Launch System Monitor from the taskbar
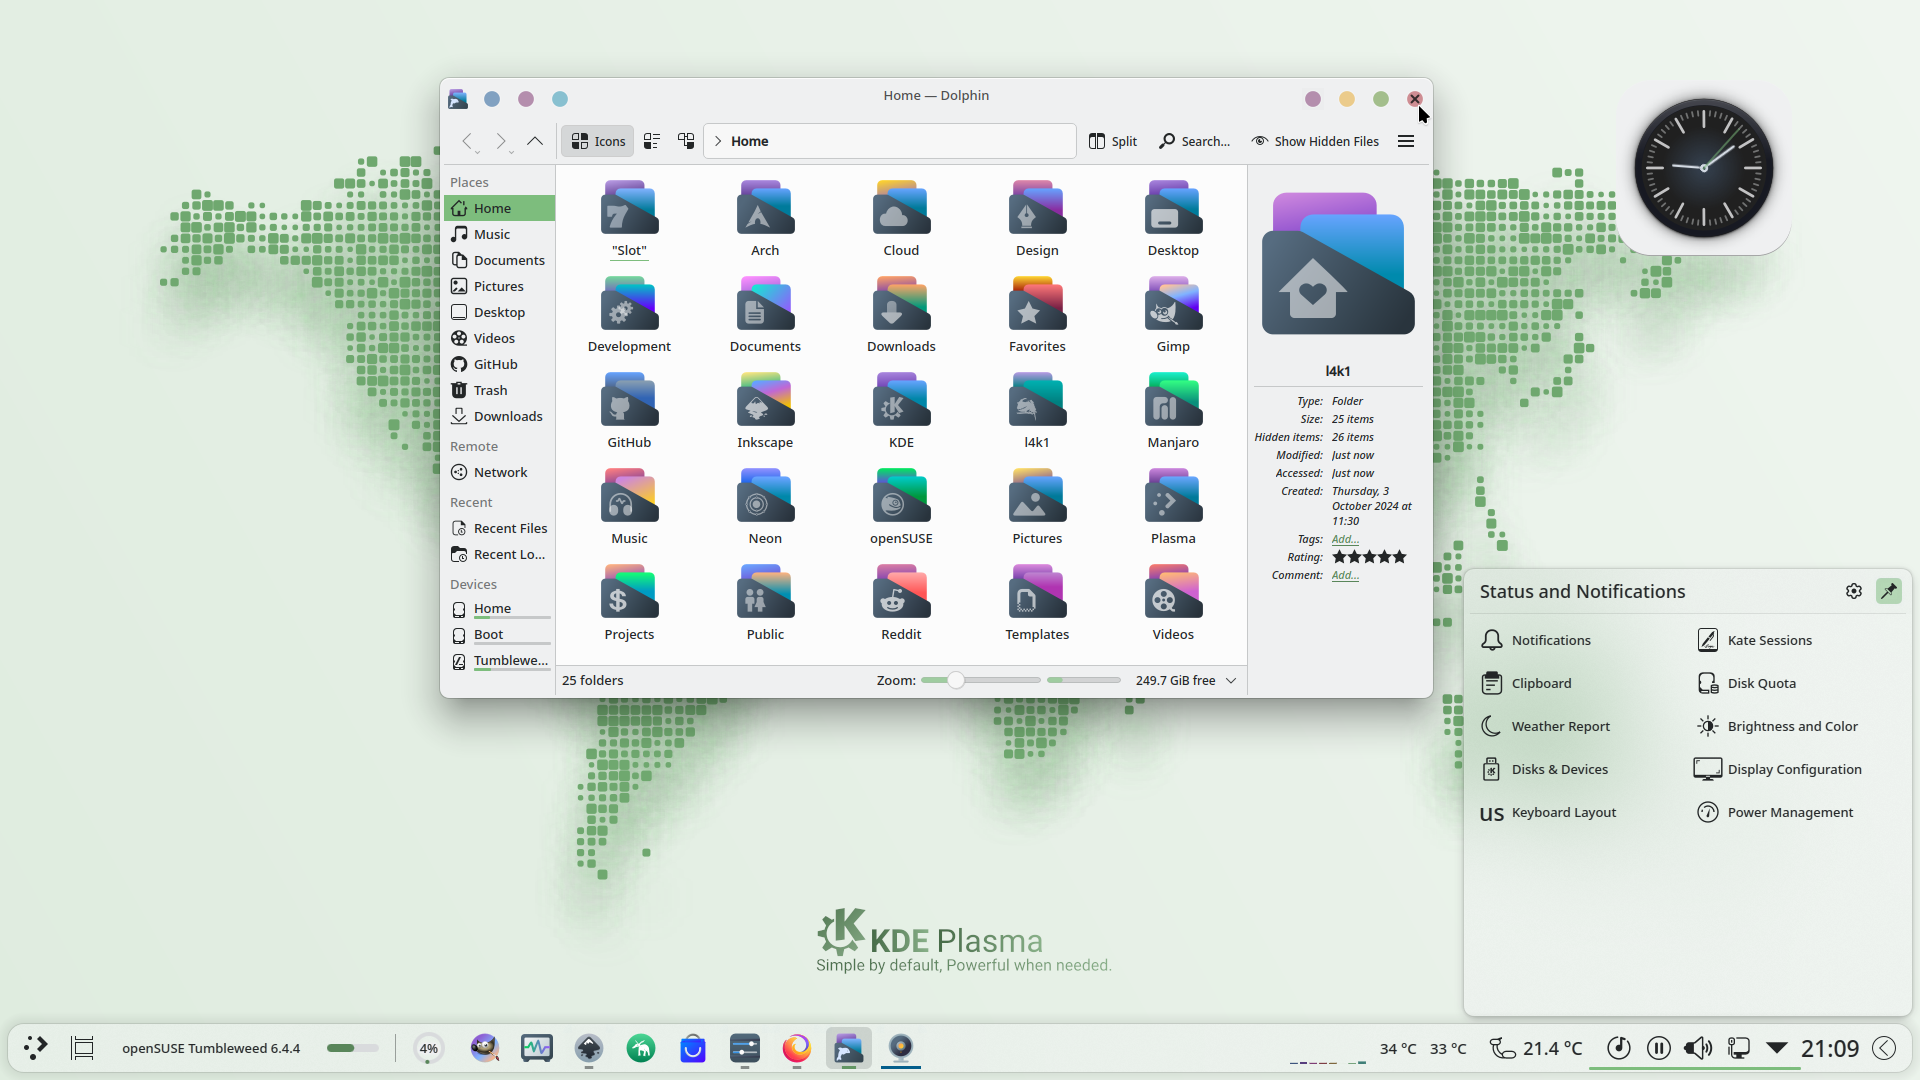The image size is (1920, 1080). pyautogui.click(x=537, y=1047)
